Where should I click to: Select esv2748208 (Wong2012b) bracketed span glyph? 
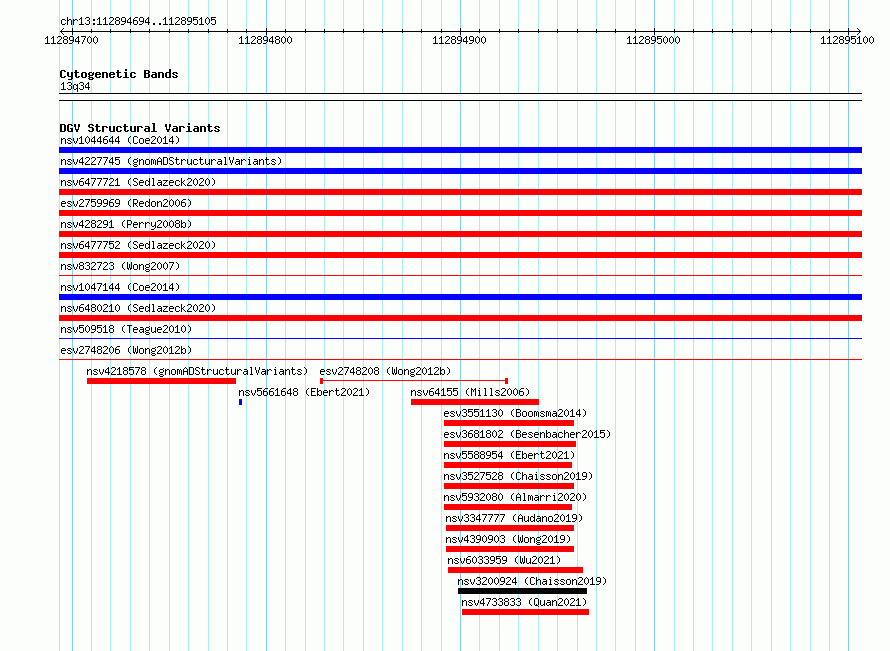click(x=414, y=381)
